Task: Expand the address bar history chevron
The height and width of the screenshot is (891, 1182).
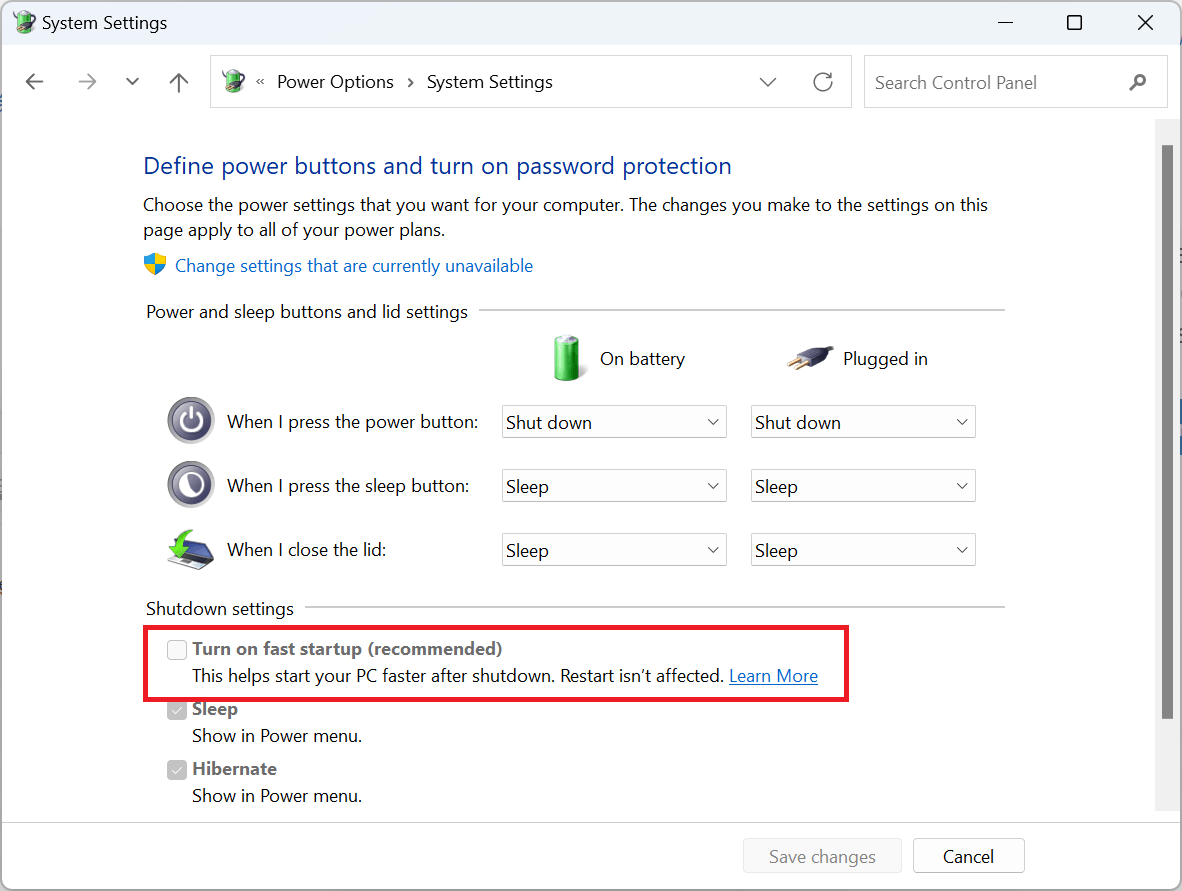Action: coord(768,81)
